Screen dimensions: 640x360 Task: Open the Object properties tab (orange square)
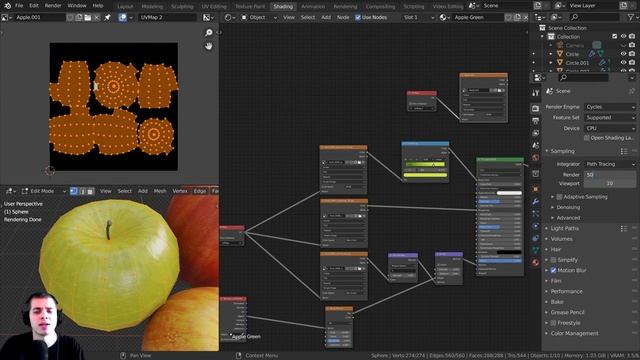(x=536, y=189)
